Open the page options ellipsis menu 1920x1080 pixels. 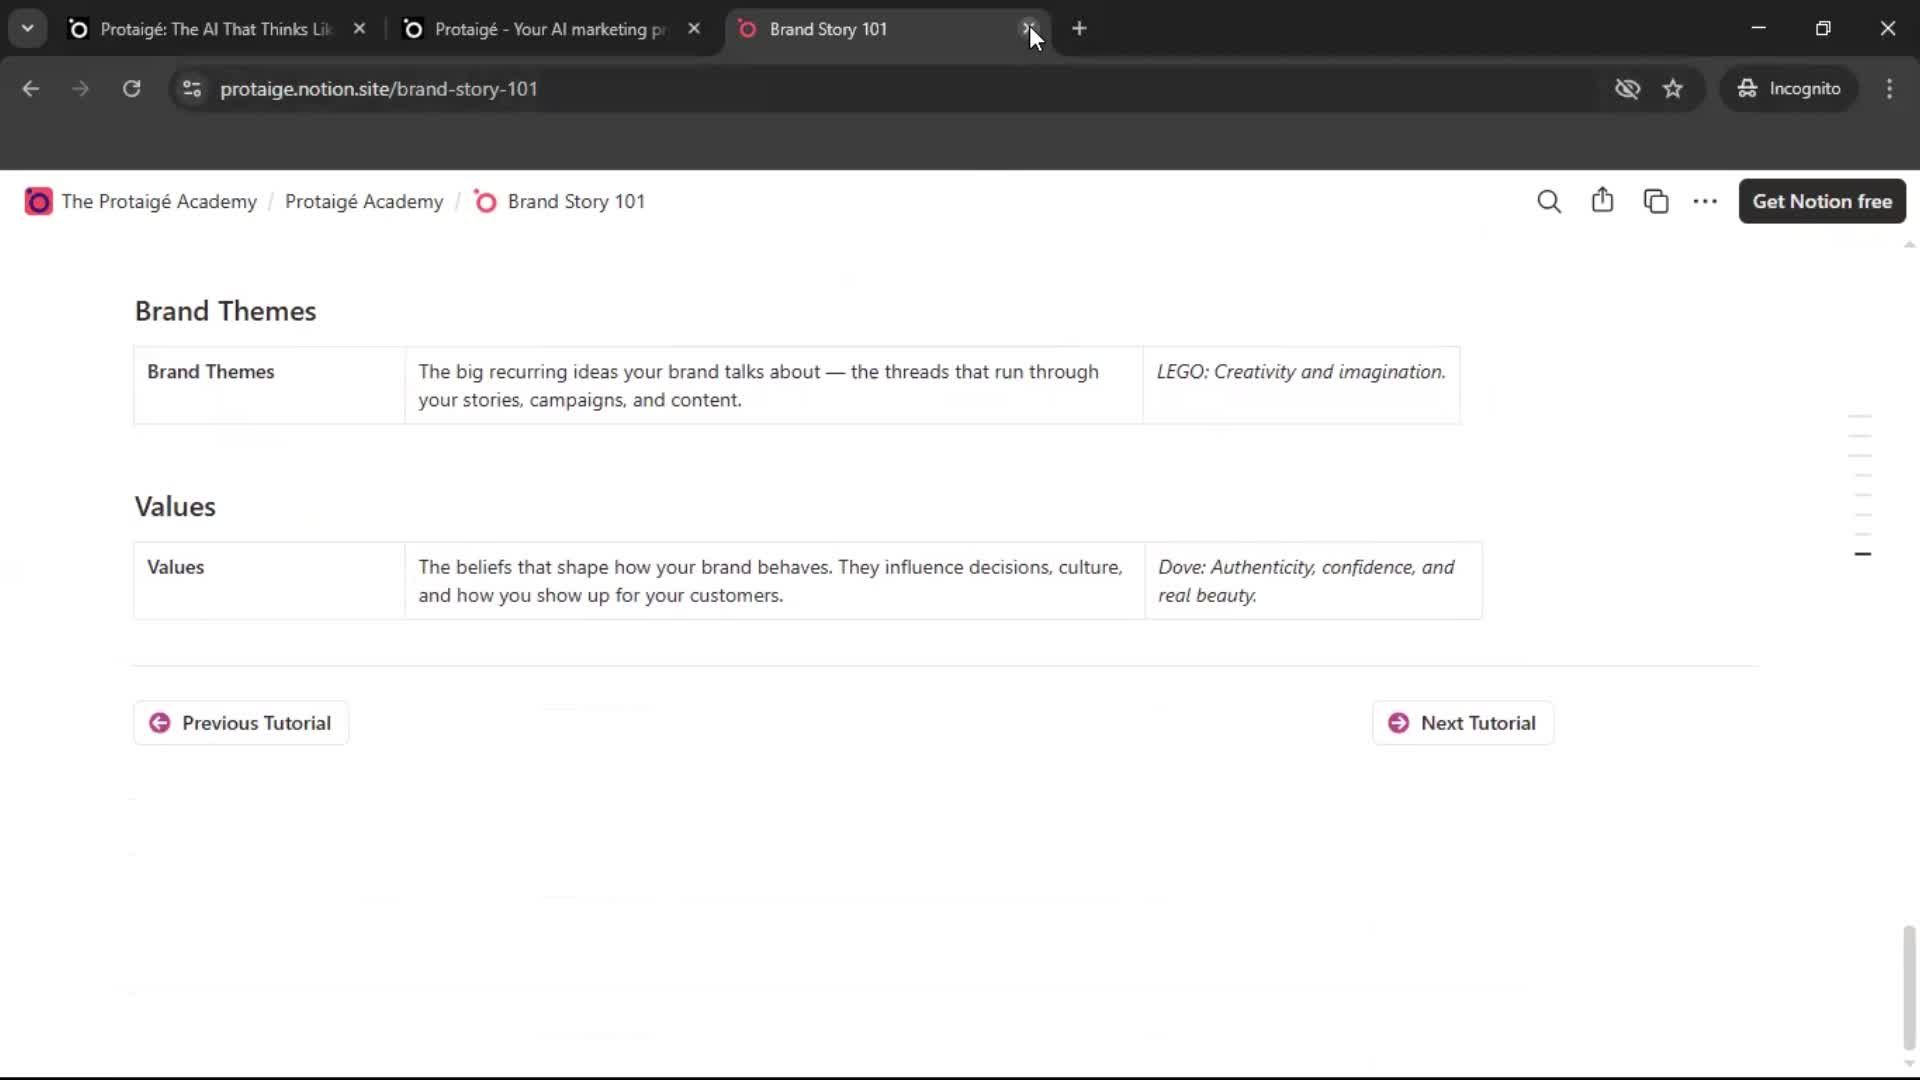click(x=1705, y=202)
